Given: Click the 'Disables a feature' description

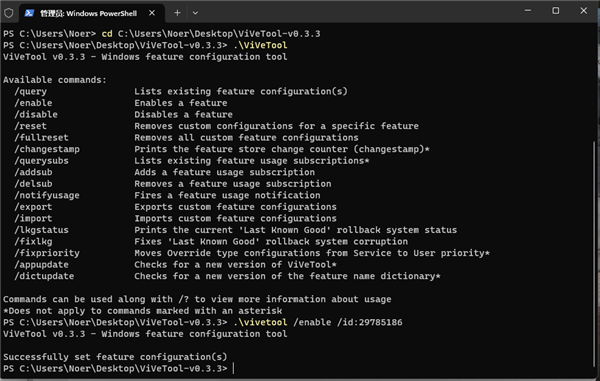Looking at the screenshot, I should click(x=183, y=114).
